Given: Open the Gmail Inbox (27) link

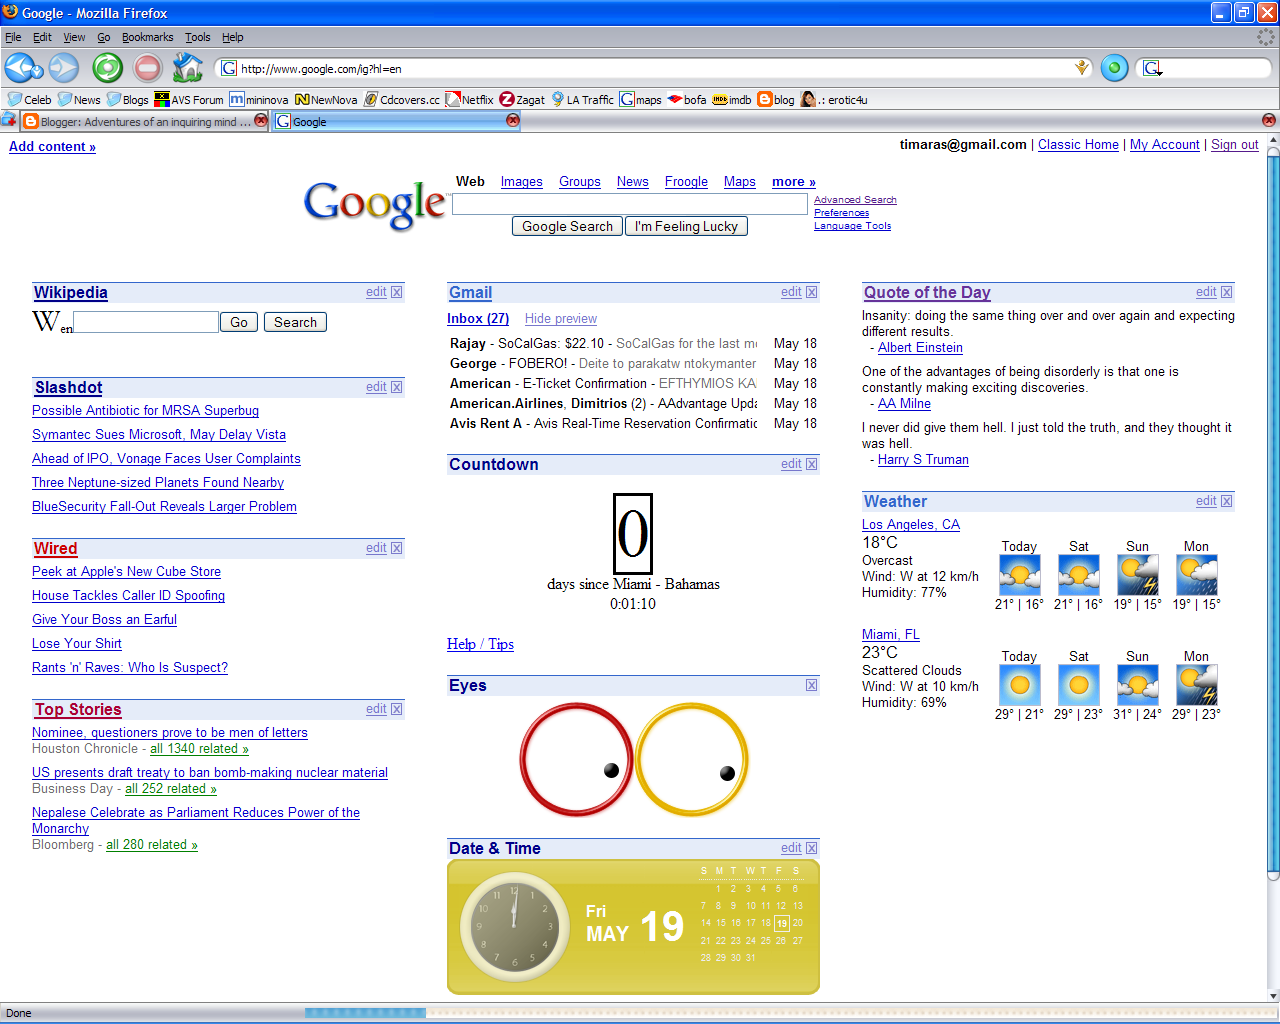Looking at the screenshot, I should [478, 319].
